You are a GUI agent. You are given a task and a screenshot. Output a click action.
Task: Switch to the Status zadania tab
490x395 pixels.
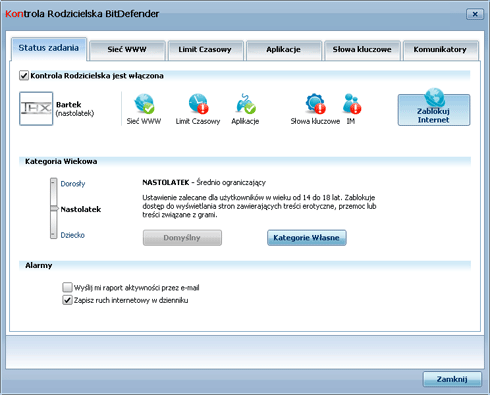pyautogui.click(x=49, y=49)
